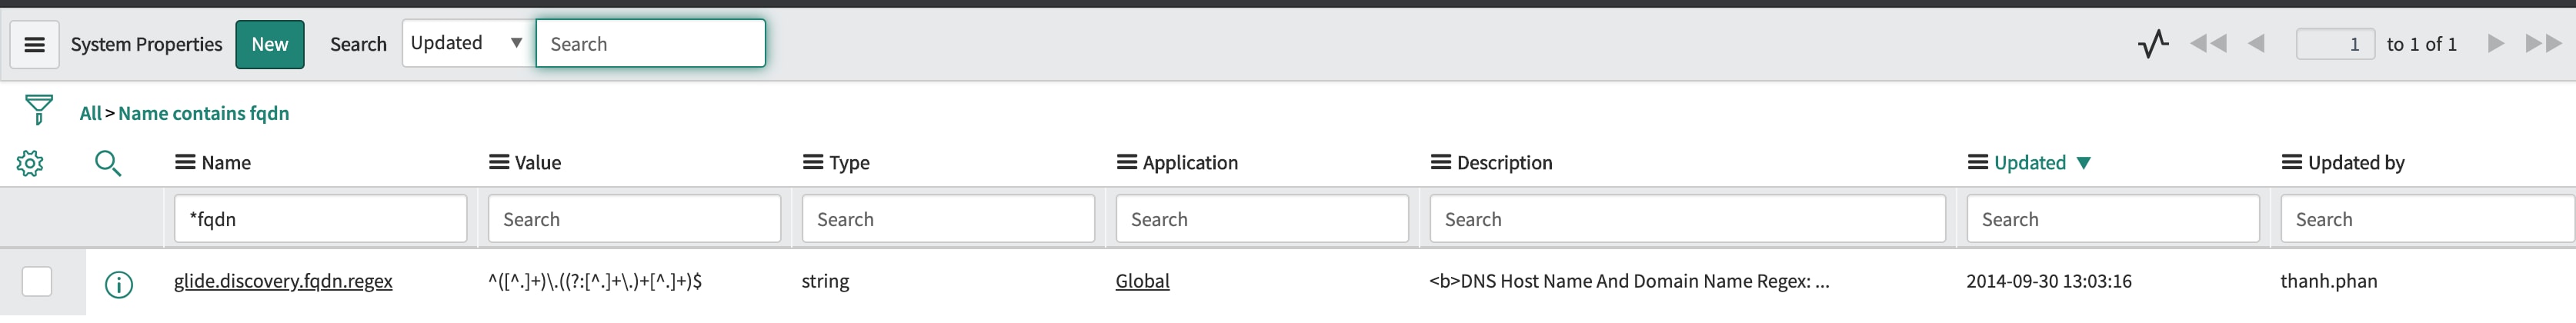
Task: Open the Global application link
Action: pyautogui.click(x=1142, y=281)
